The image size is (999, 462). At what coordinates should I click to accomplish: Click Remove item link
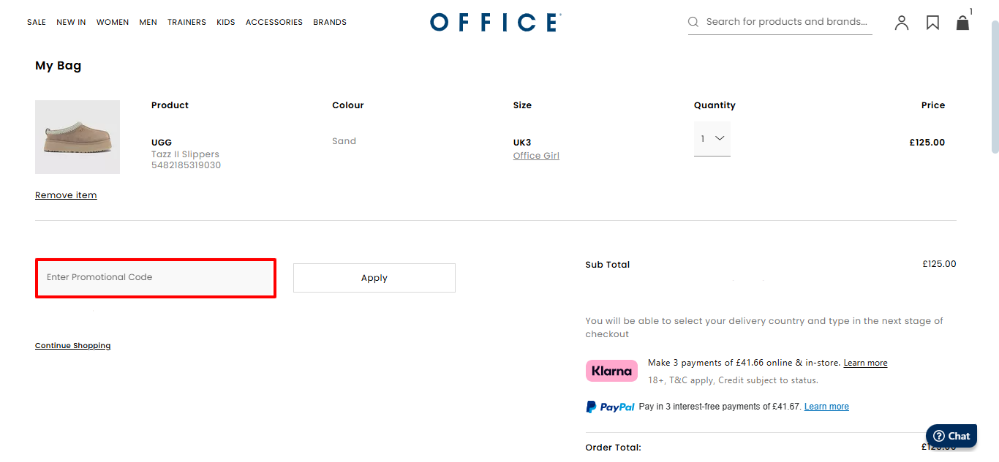[x=66, y=195]
